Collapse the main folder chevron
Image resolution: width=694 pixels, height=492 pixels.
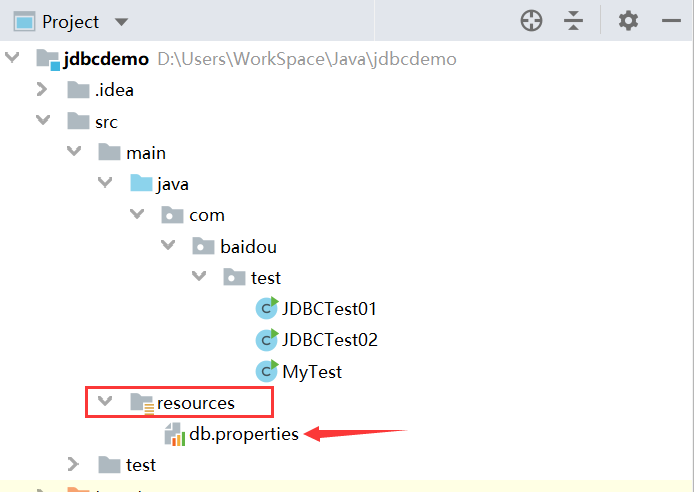[74, 151]
